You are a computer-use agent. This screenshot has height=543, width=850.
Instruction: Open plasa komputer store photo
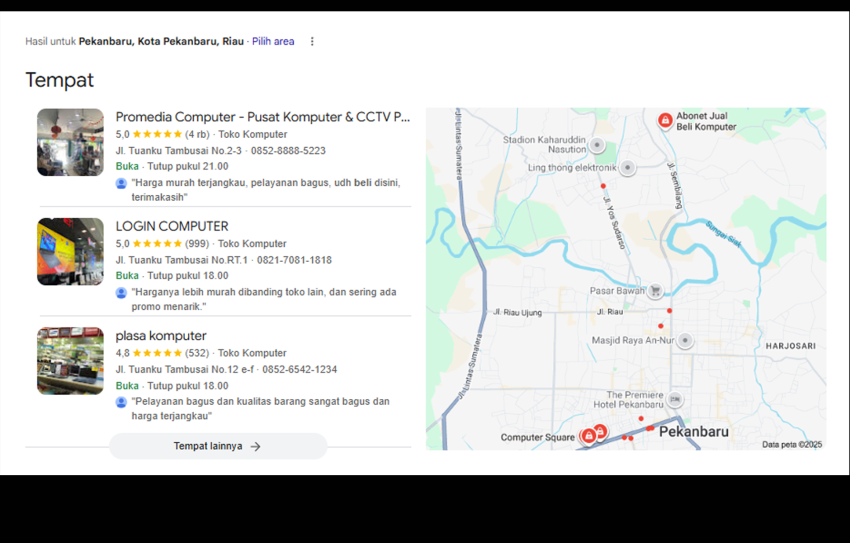tap(70, 361)
